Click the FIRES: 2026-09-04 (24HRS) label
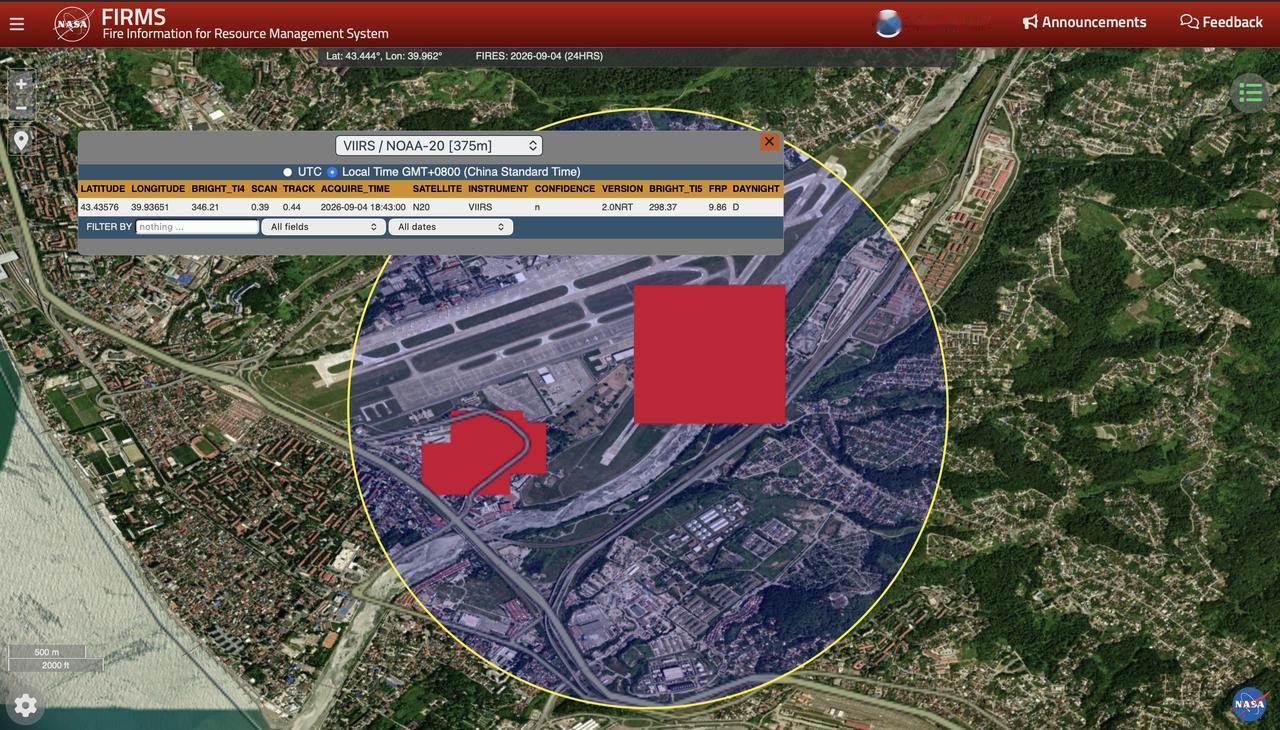This screenshot has width=1280, height=730. (539, 56)
